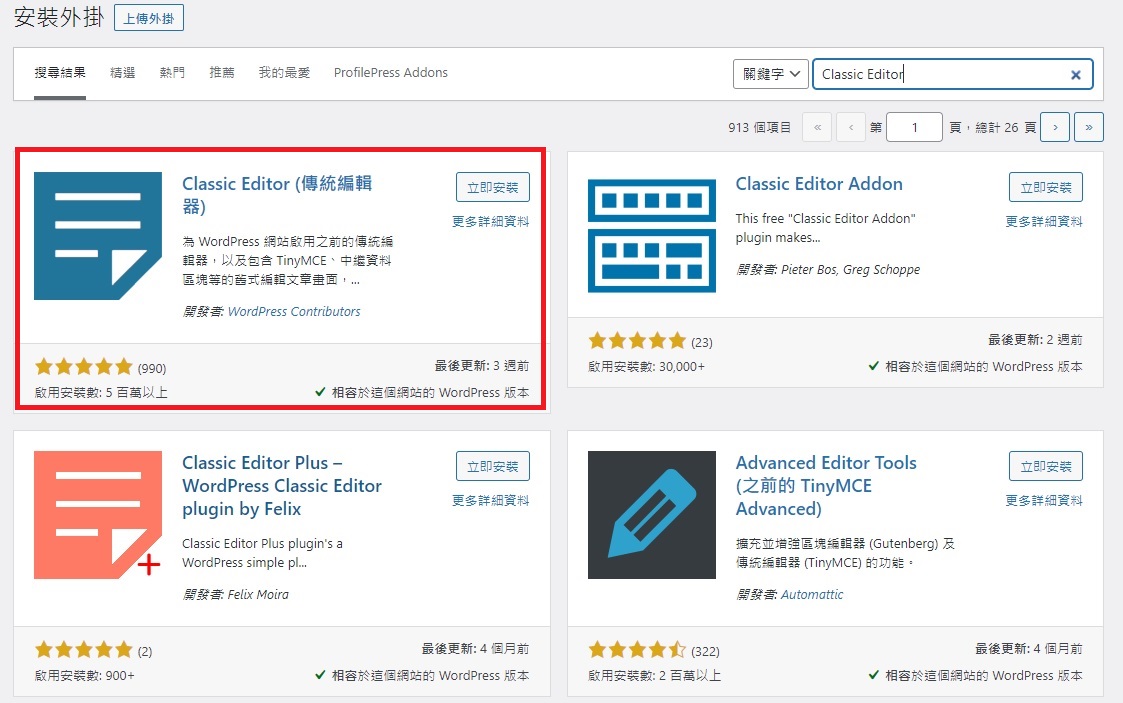Click the page number input field
The image size is (1123, 703).
click(x=913, y=127)
